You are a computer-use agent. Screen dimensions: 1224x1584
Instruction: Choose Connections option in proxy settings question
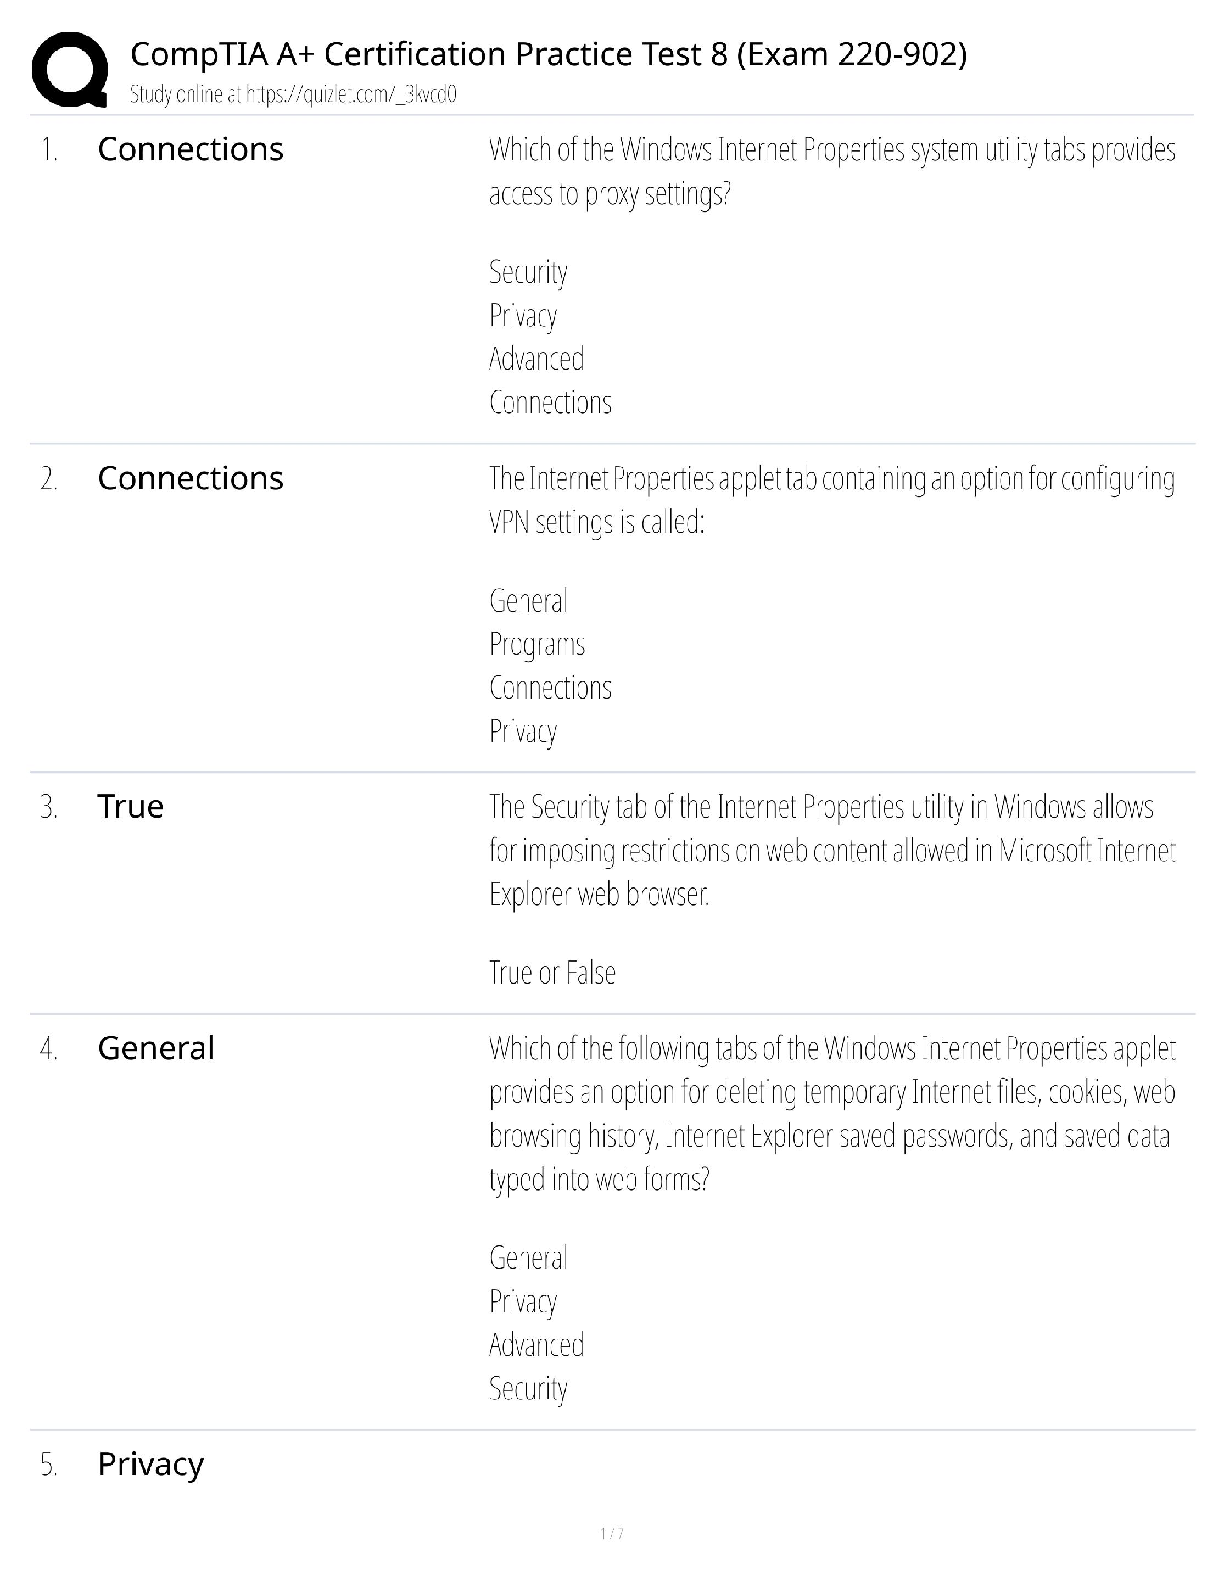point(550,403)
